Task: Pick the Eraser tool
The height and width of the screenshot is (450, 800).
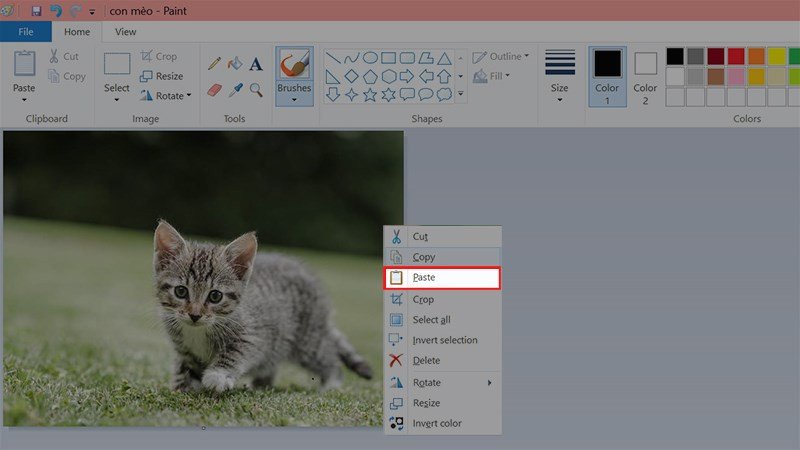Action: click(214, 90)
